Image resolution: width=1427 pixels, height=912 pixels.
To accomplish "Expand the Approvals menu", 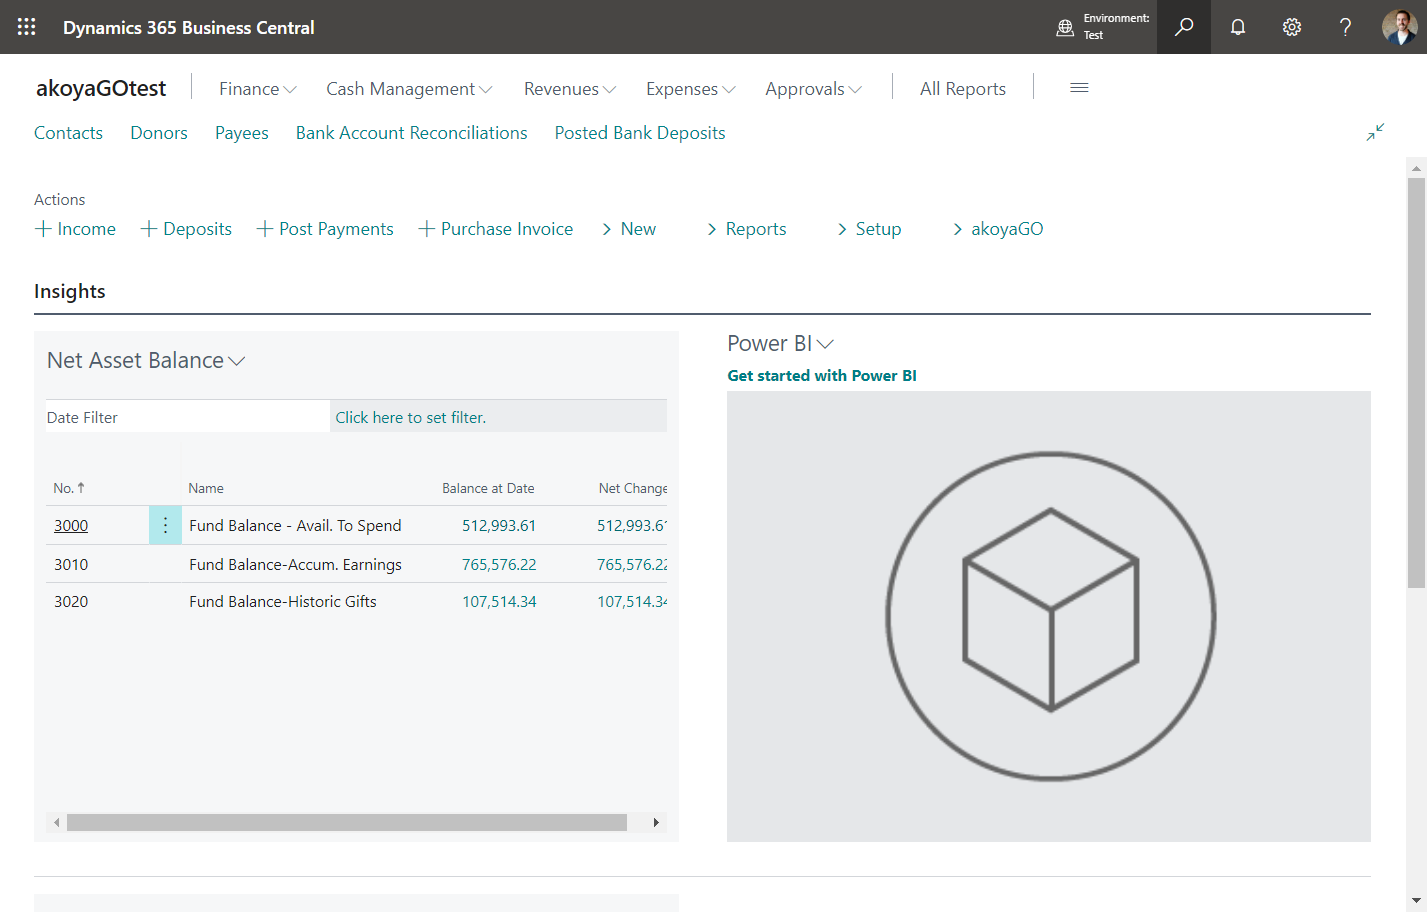I will 814,89.
